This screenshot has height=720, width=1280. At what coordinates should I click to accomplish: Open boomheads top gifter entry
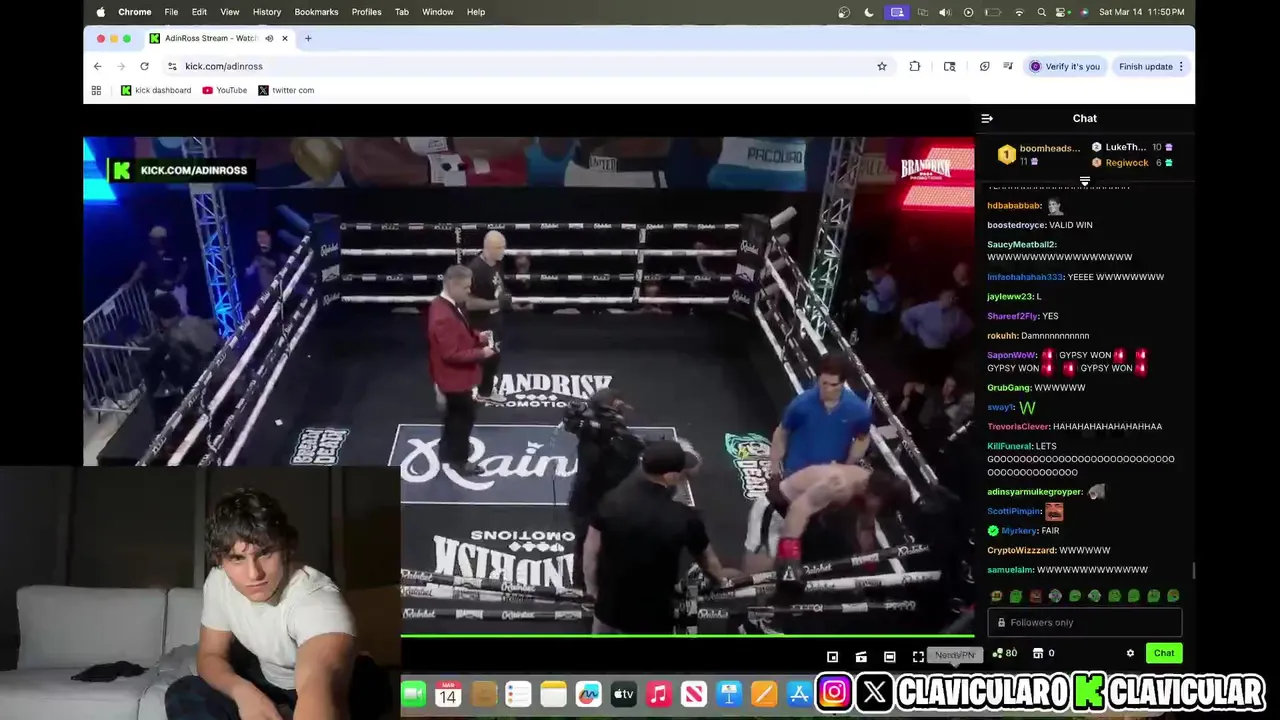tap(1038, 154)
